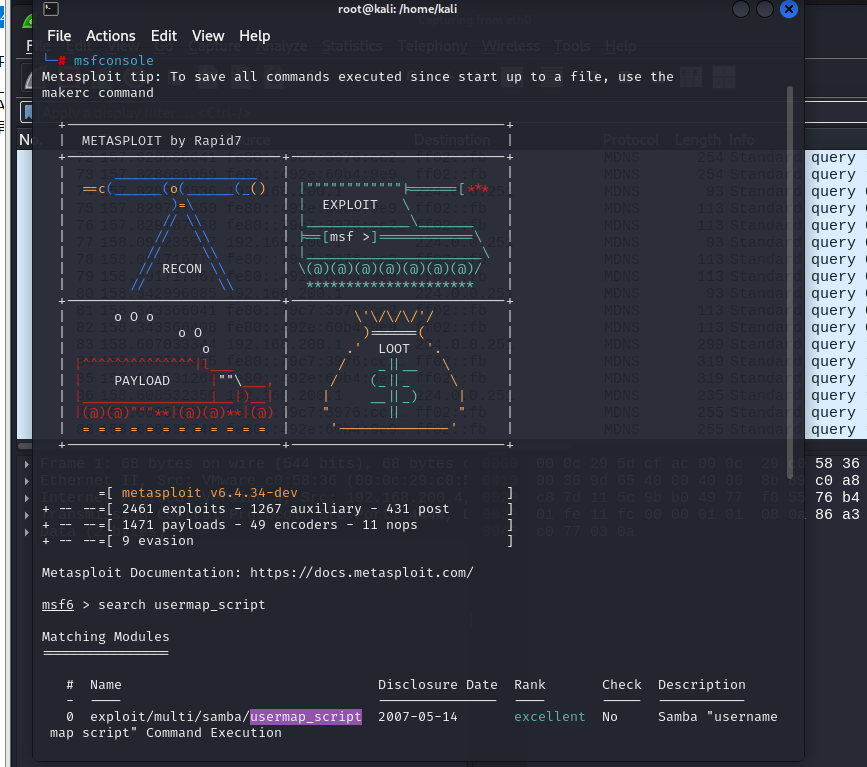Click the 'Disclosure Date' column header
Screen dimensions: 867x767
tap(437, 685)
